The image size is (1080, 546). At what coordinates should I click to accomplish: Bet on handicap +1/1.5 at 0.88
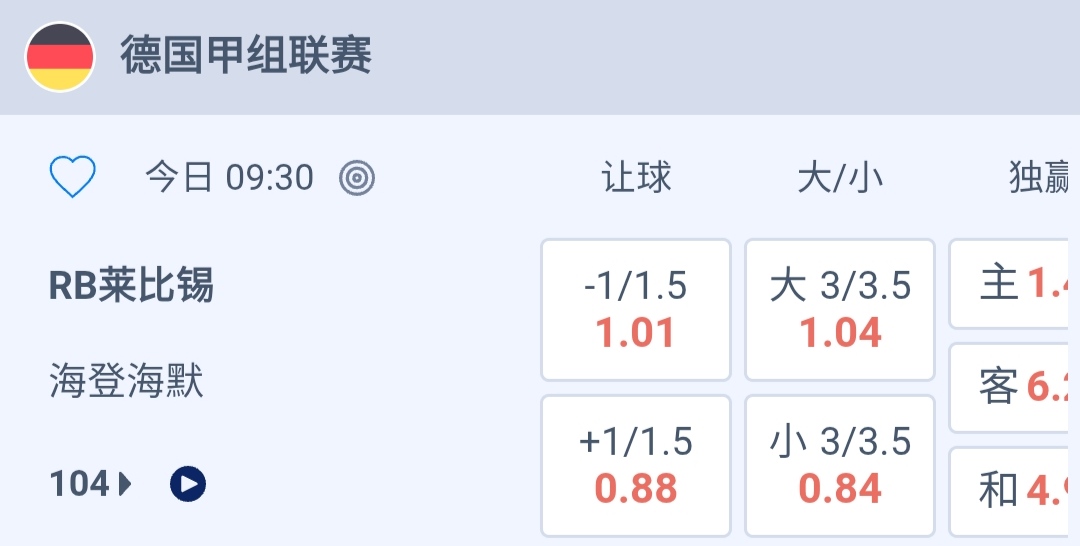pos(636,466)
